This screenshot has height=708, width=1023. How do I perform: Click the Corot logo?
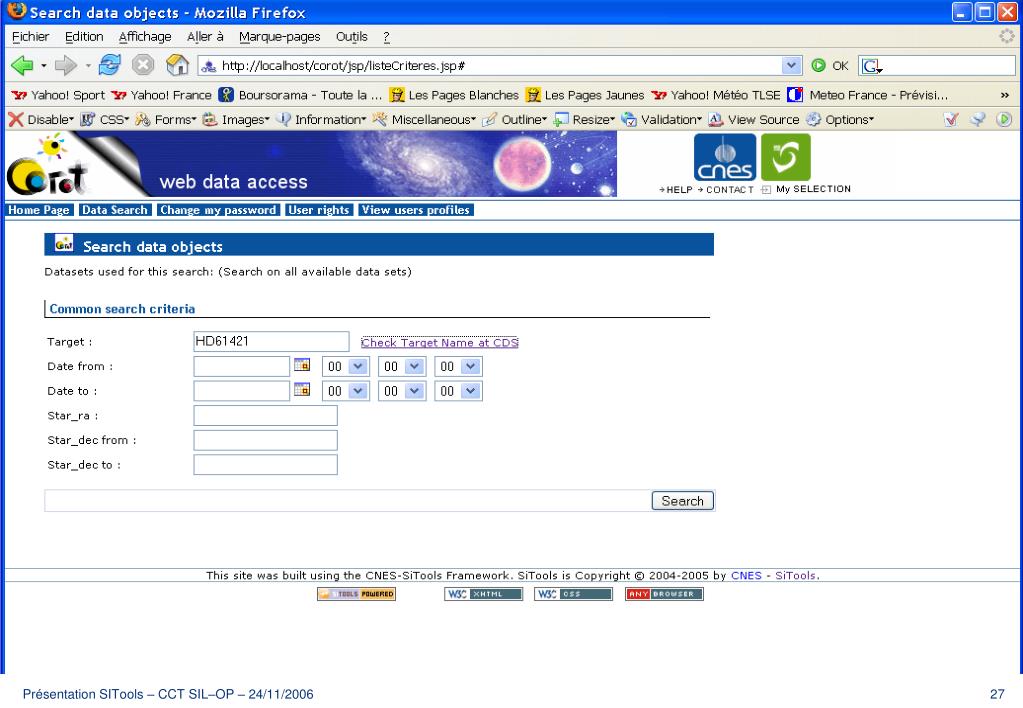coord(47,165)
